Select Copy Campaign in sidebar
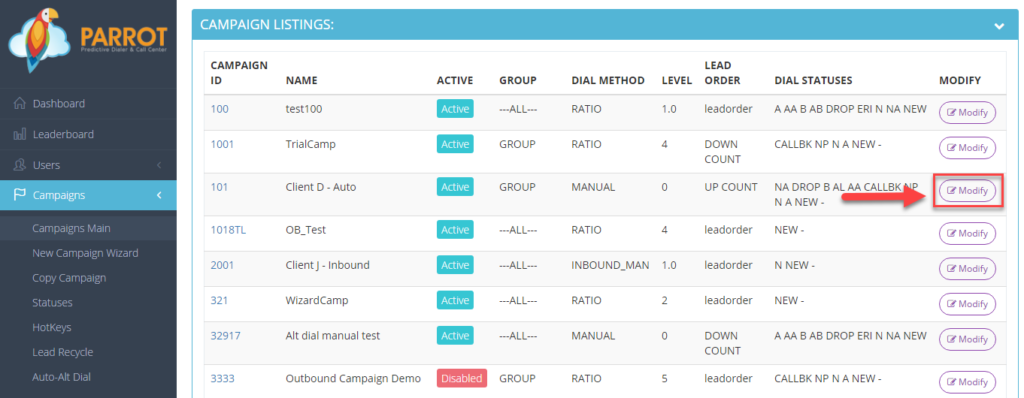The height and width of the screenshot is (398, 1024). click(69, 278)
